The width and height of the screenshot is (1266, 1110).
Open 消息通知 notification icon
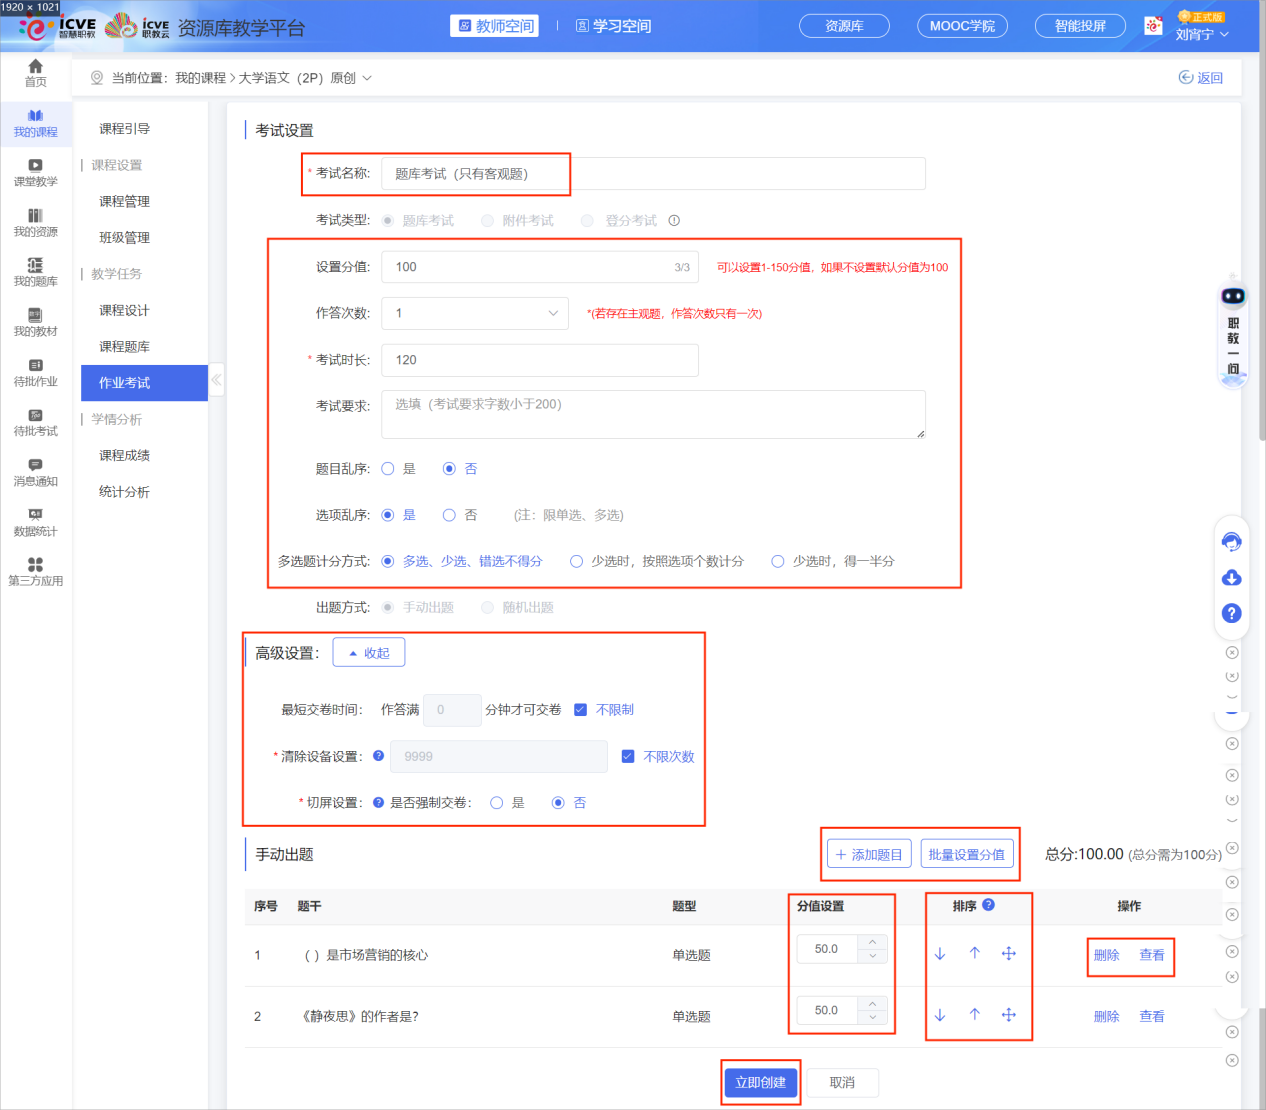click(x=35, y=471)
